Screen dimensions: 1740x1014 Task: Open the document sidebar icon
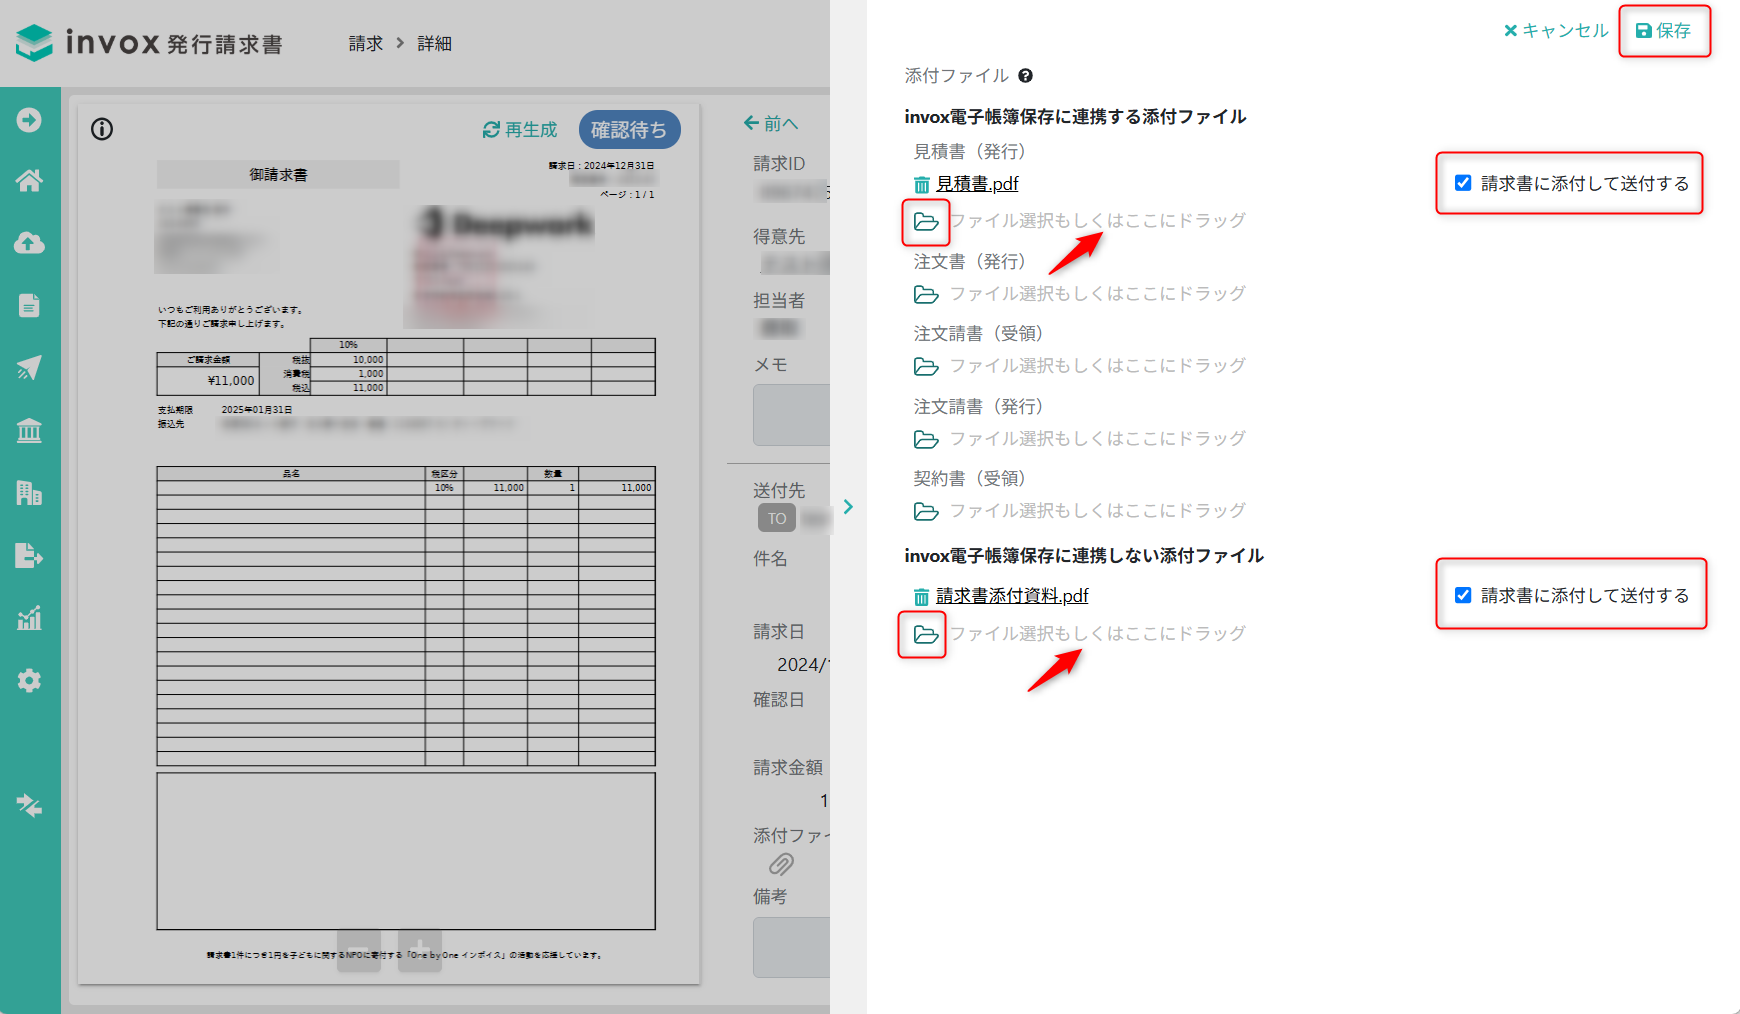point(29,305)
